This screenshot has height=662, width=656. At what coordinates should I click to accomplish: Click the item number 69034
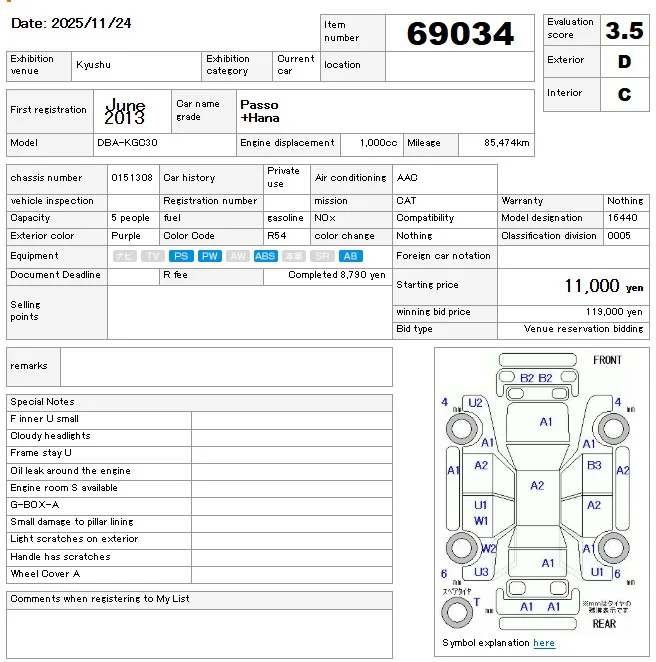tap(460, 34)
